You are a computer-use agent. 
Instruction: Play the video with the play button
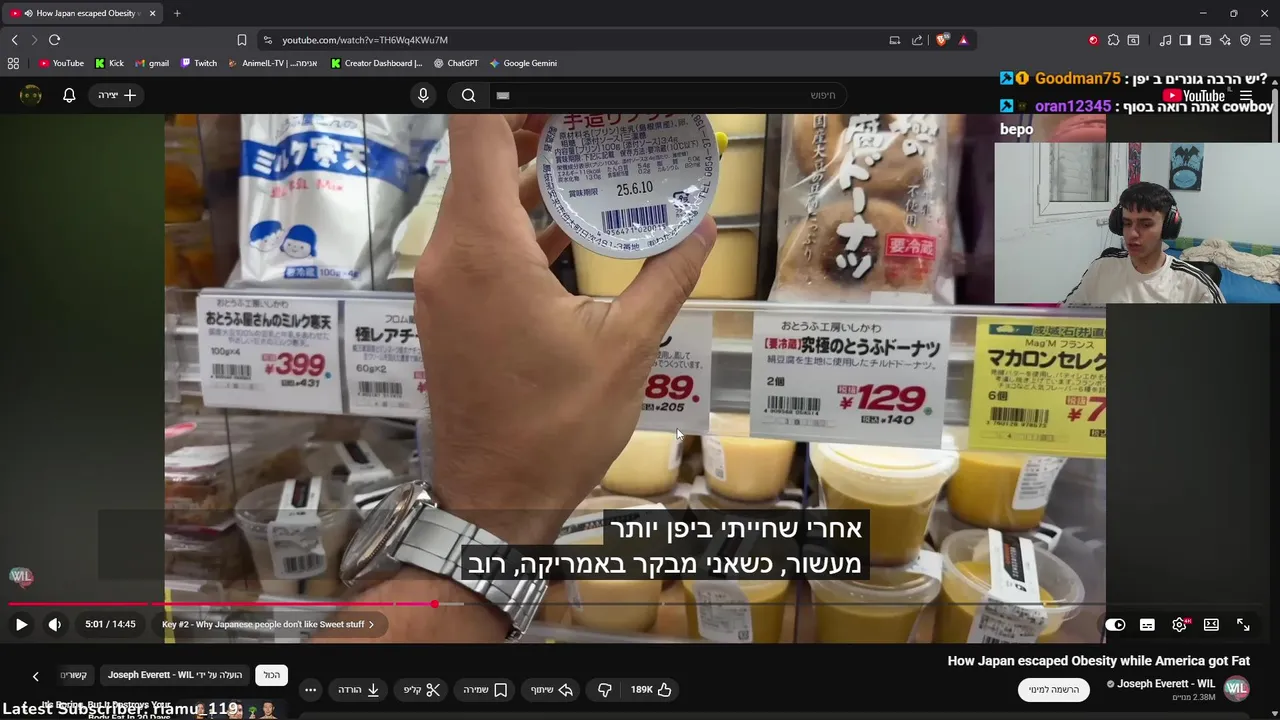(x=21, y=624)
